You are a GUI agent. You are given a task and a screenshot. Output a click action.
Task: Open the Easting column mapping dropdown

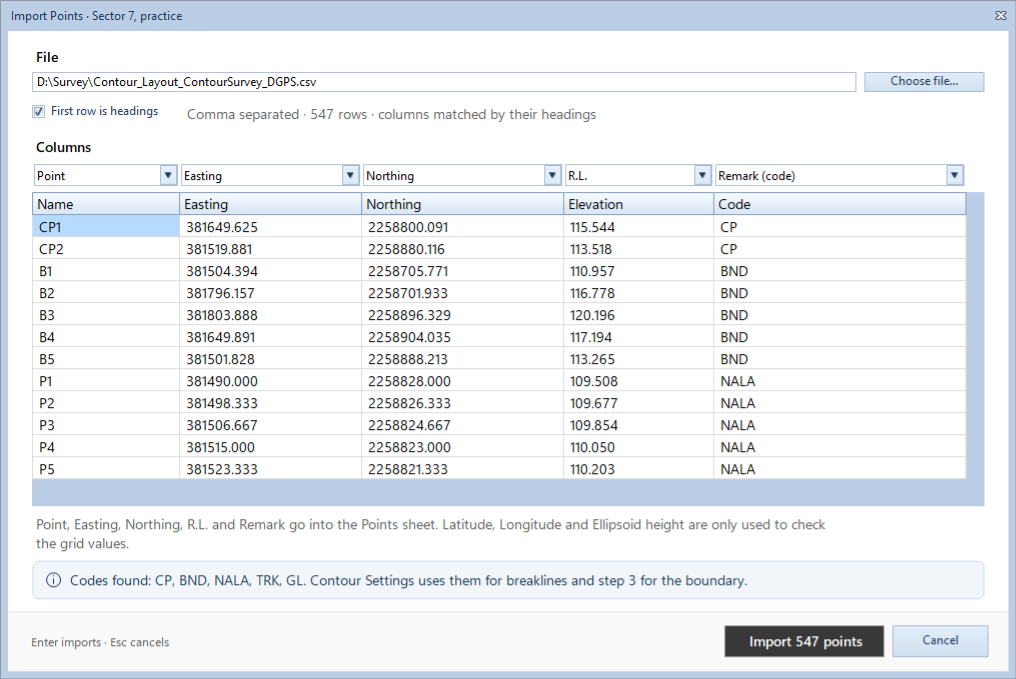pos(350,175)
